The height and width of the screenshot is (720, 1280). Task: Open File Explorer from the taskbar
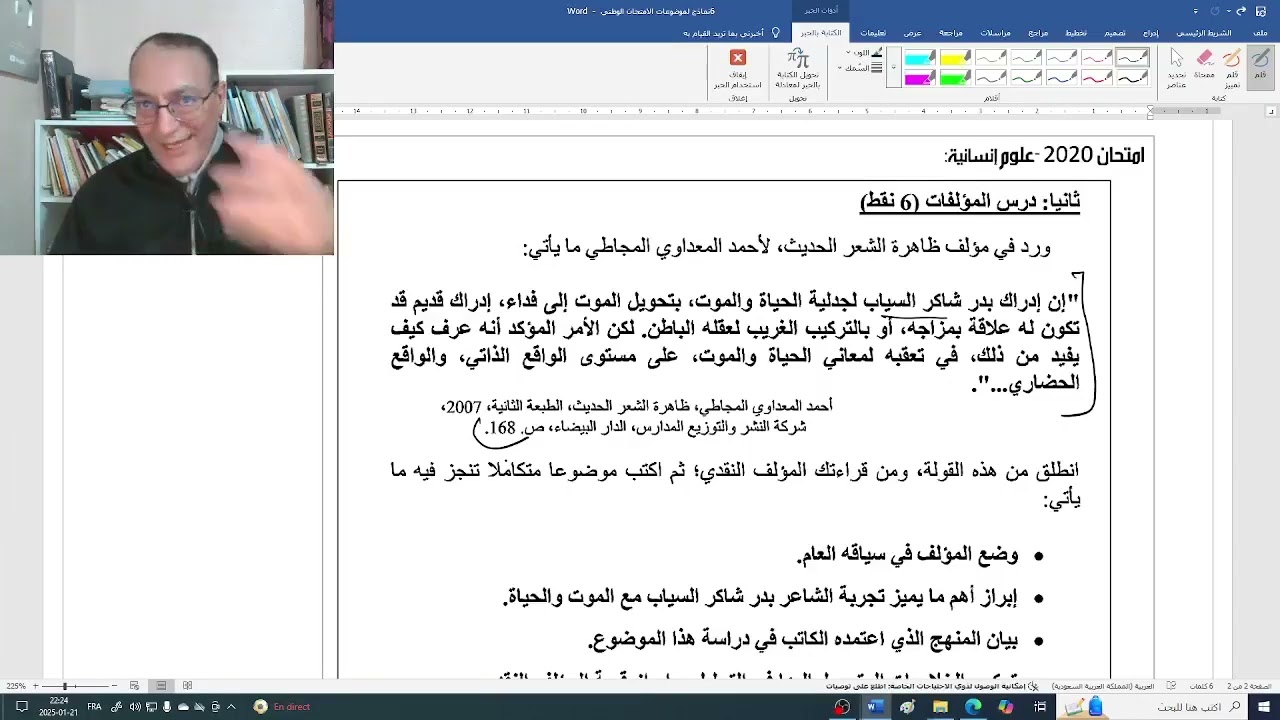point(940,707)
